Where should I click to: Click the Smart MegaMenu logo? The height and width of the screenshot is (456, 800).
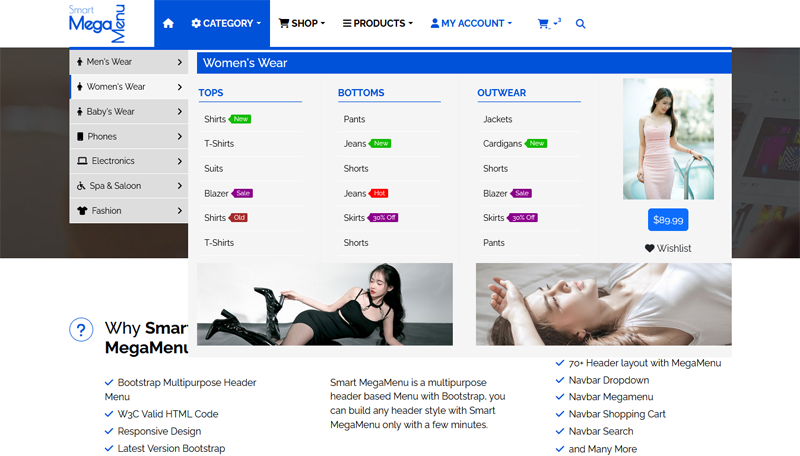tap(97, 23)
